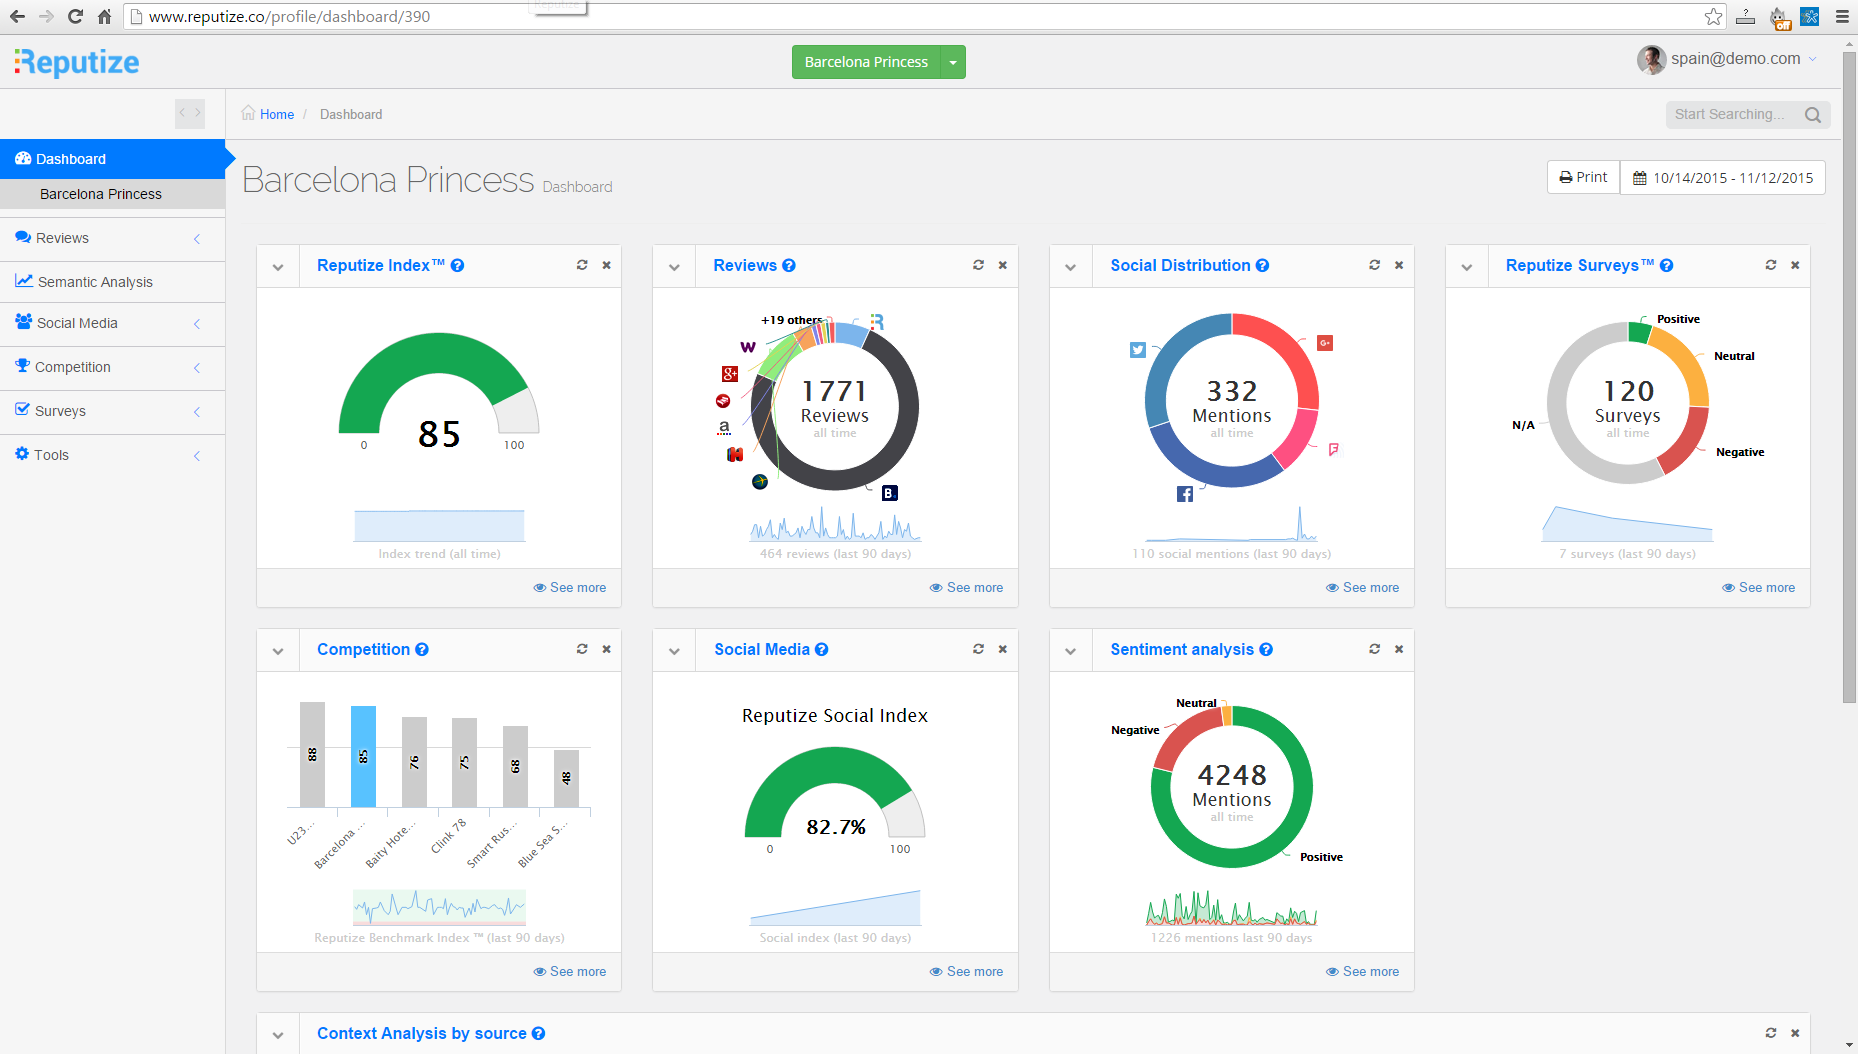The height and width of the screenshot is (1054, 1858).
Task: Select the blue Barcelona bar in Competition chart
Action: pos(363,756)
